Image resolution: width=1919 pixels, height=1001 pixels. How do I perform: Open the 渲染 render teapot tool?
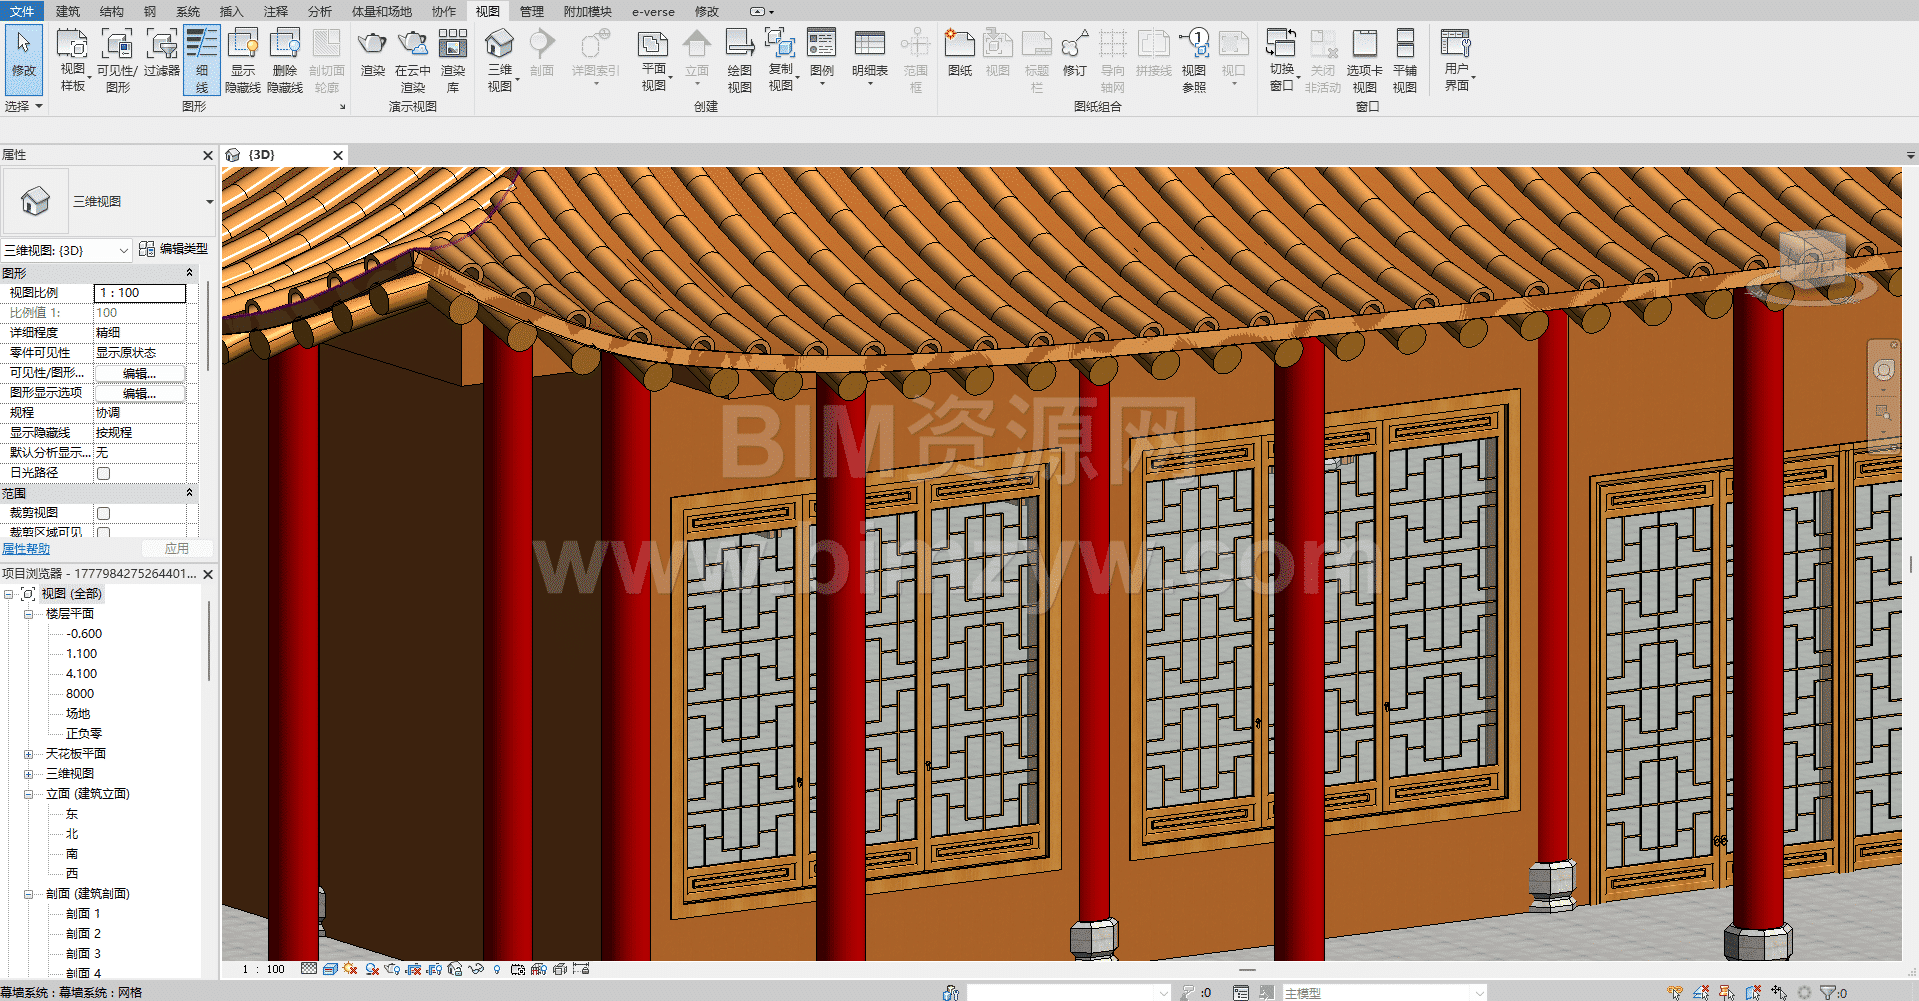pos(372,55)
